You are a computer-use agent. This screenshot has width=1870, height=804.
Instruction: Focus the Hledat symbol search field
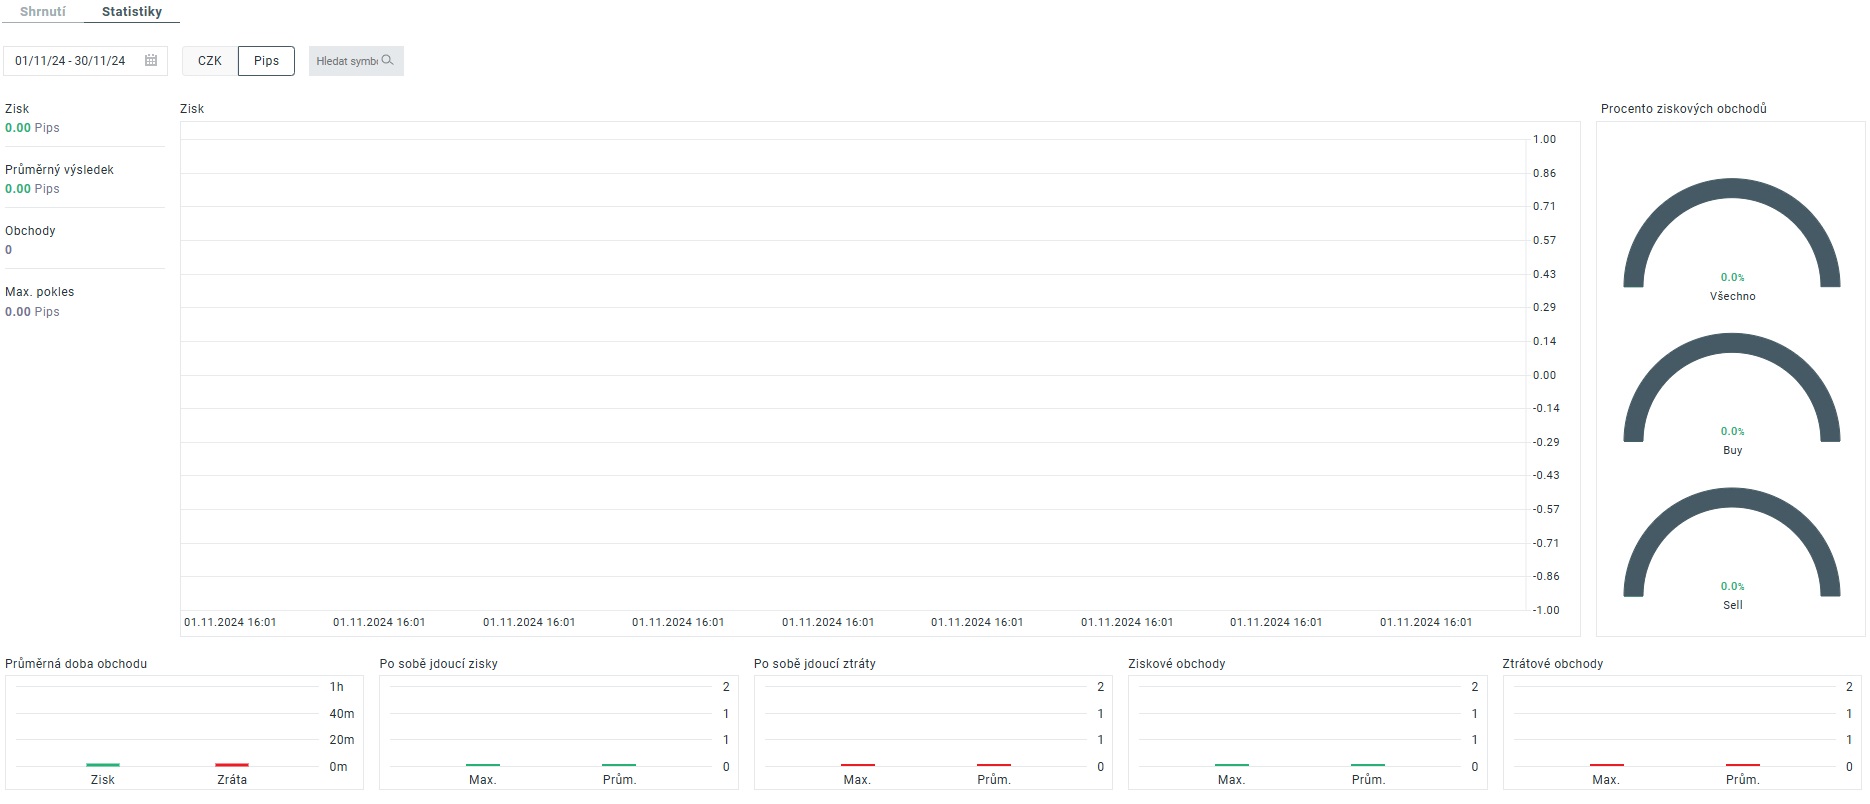[x=346, y=61]
